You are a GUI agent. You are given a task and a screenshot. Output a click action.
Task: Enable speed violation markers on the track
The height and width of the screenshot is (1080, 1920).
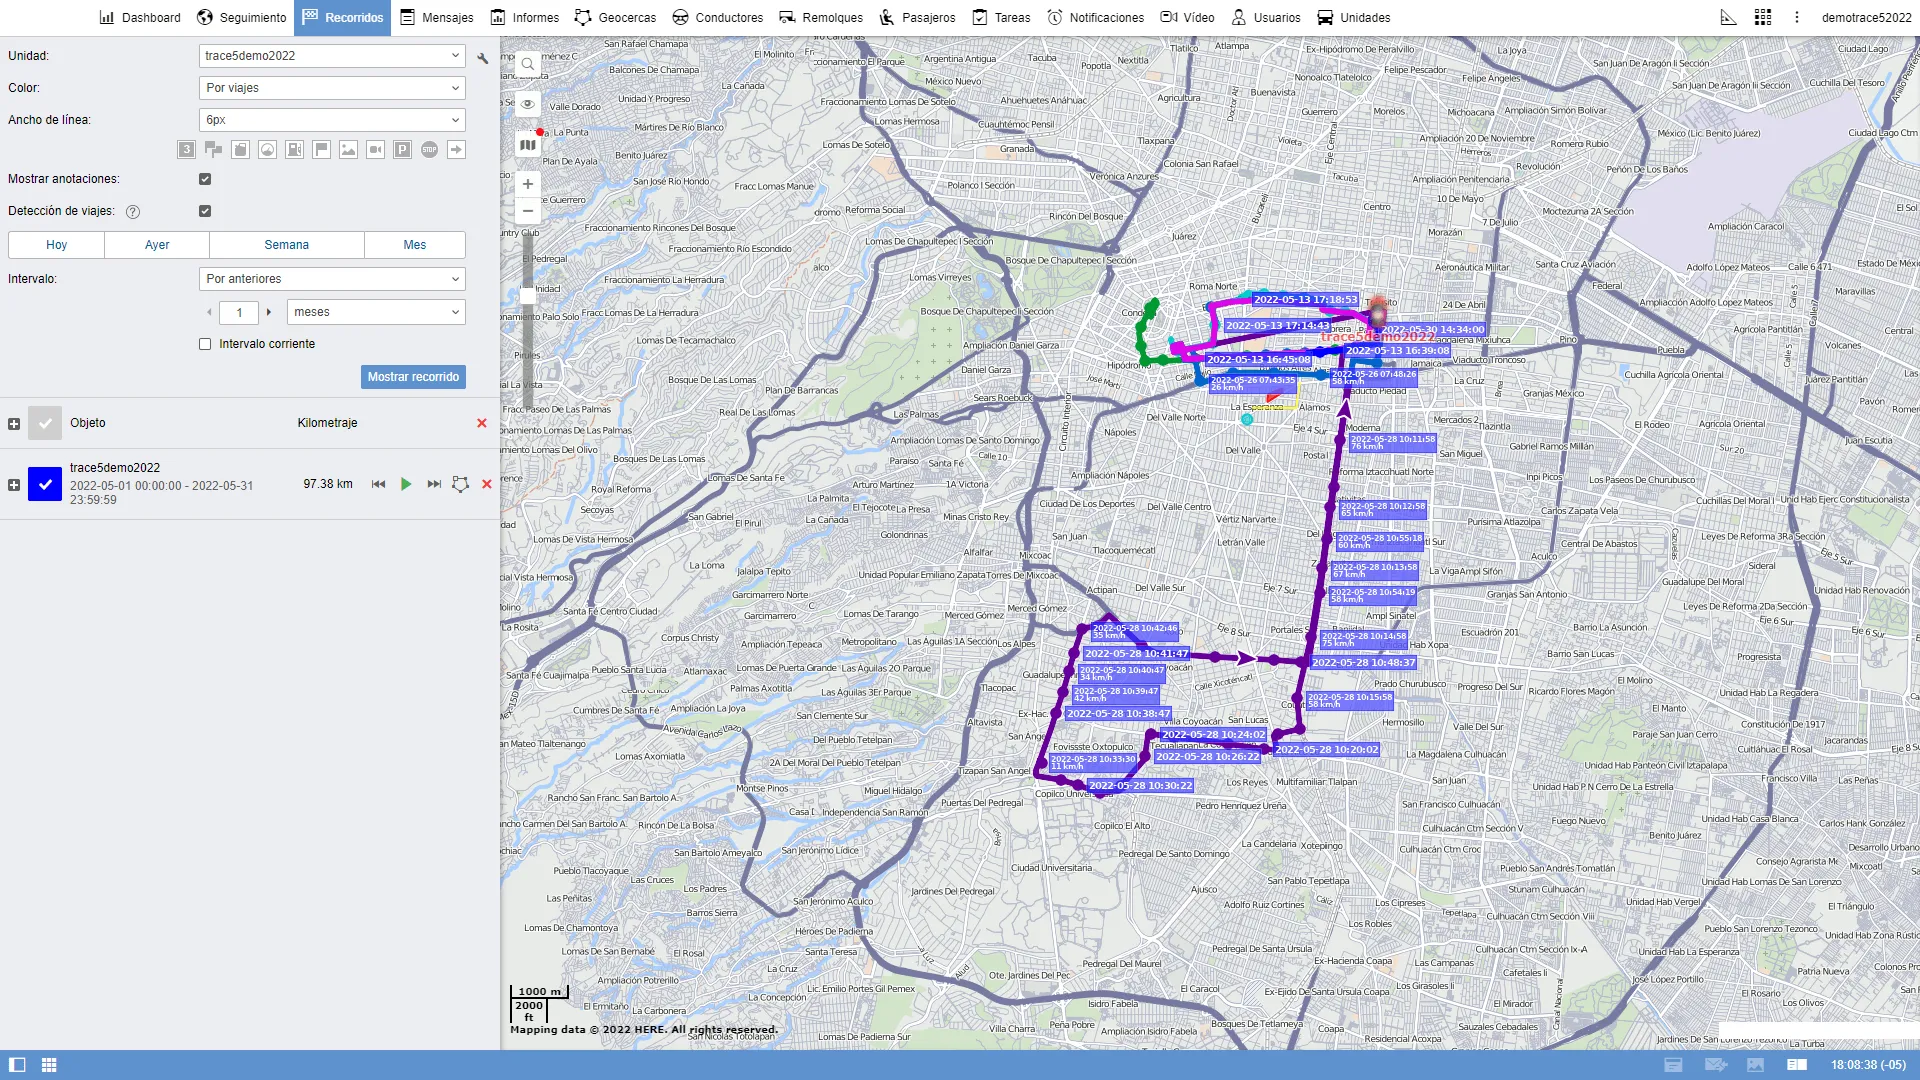point(267,149)
